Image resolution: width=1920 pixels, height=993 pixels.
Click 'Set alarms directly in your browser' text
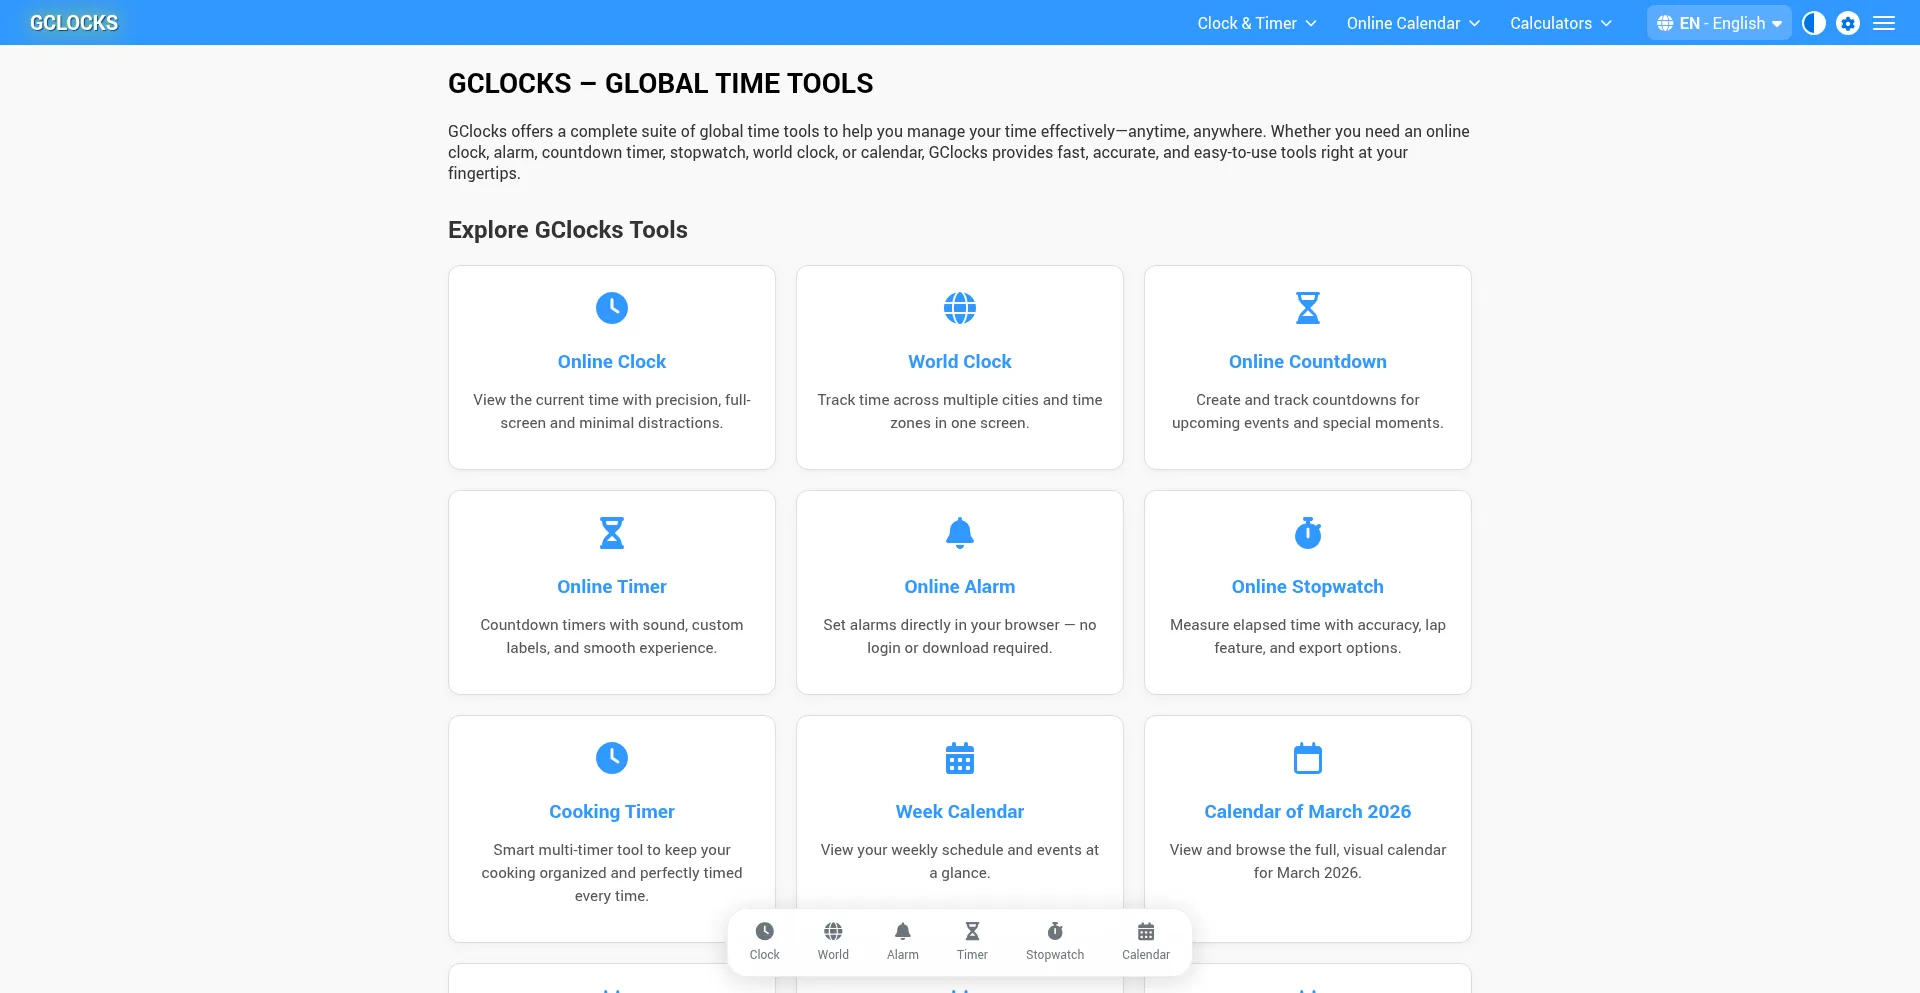click(x=960, y=636)
